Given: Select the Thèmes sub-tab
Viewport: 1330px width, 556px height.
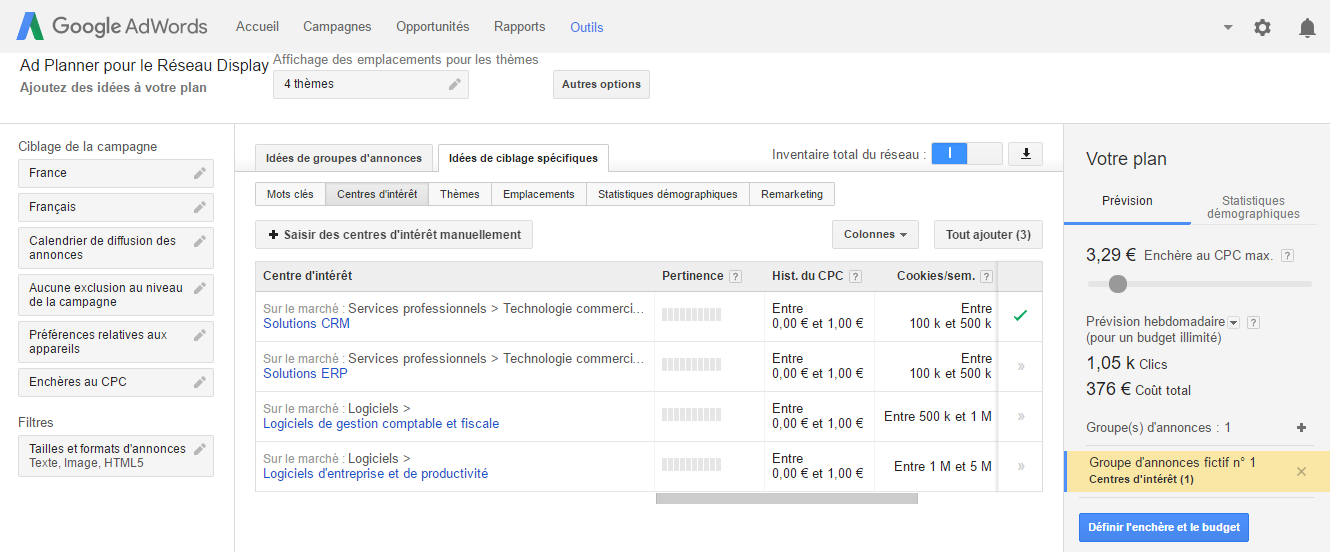Looking at the screenshot, I should click(x=460, y=194).
